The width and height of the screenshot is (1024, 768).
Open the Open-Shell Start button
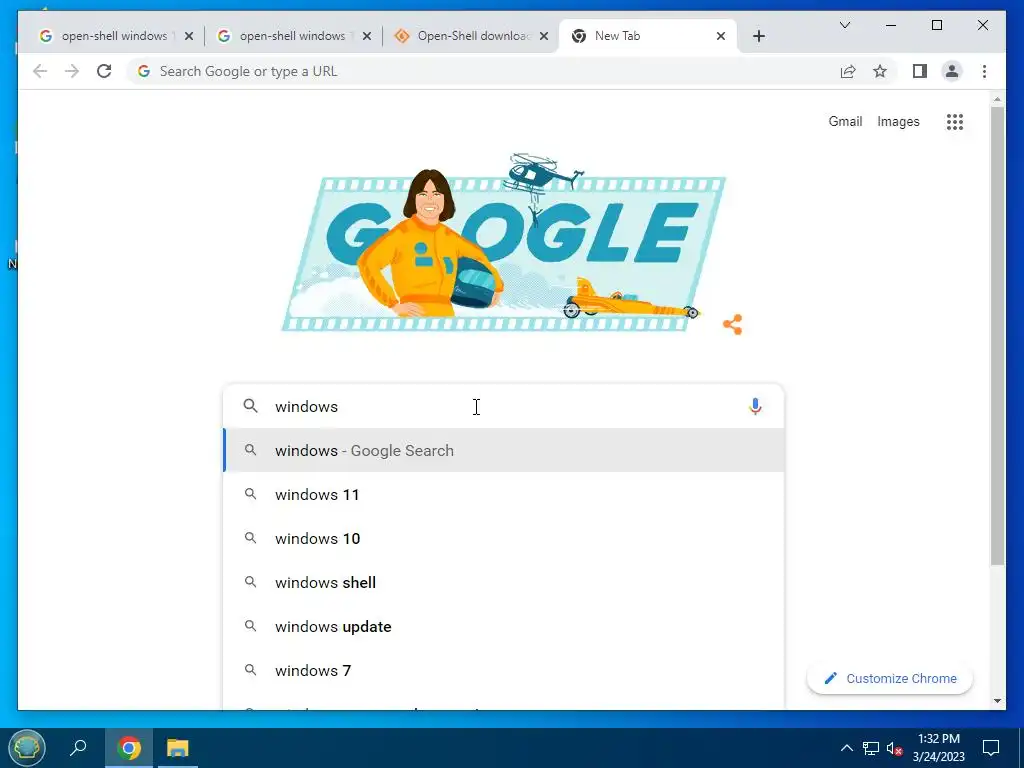pyautogui.click(x=27, y=748)
